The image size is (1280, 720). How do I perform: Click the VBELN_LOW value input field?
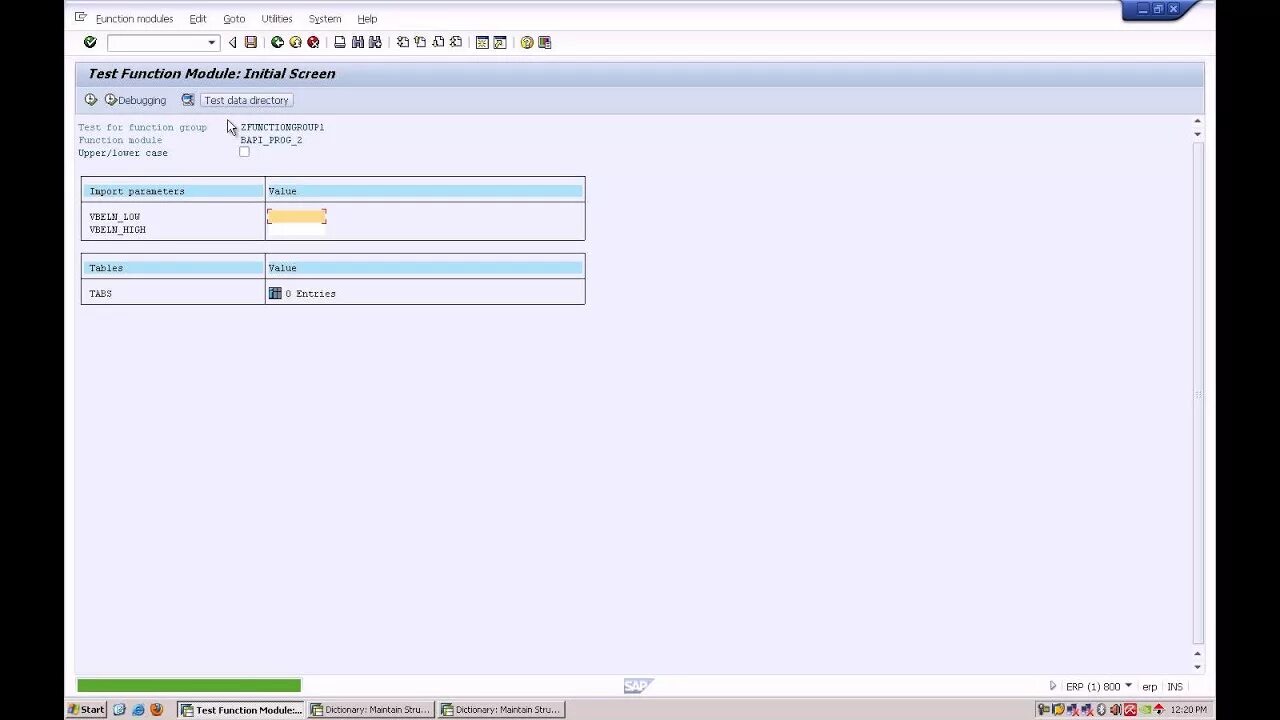click(296, 216)
